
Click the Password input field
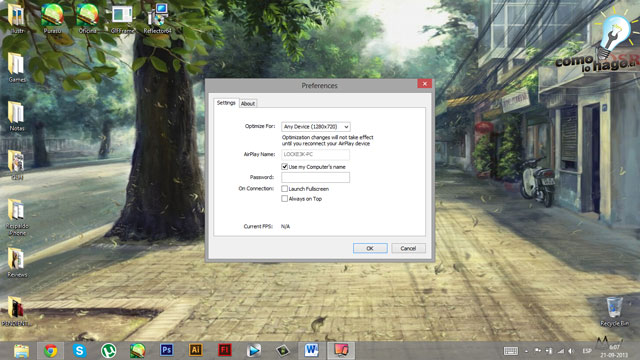[316, 177]
